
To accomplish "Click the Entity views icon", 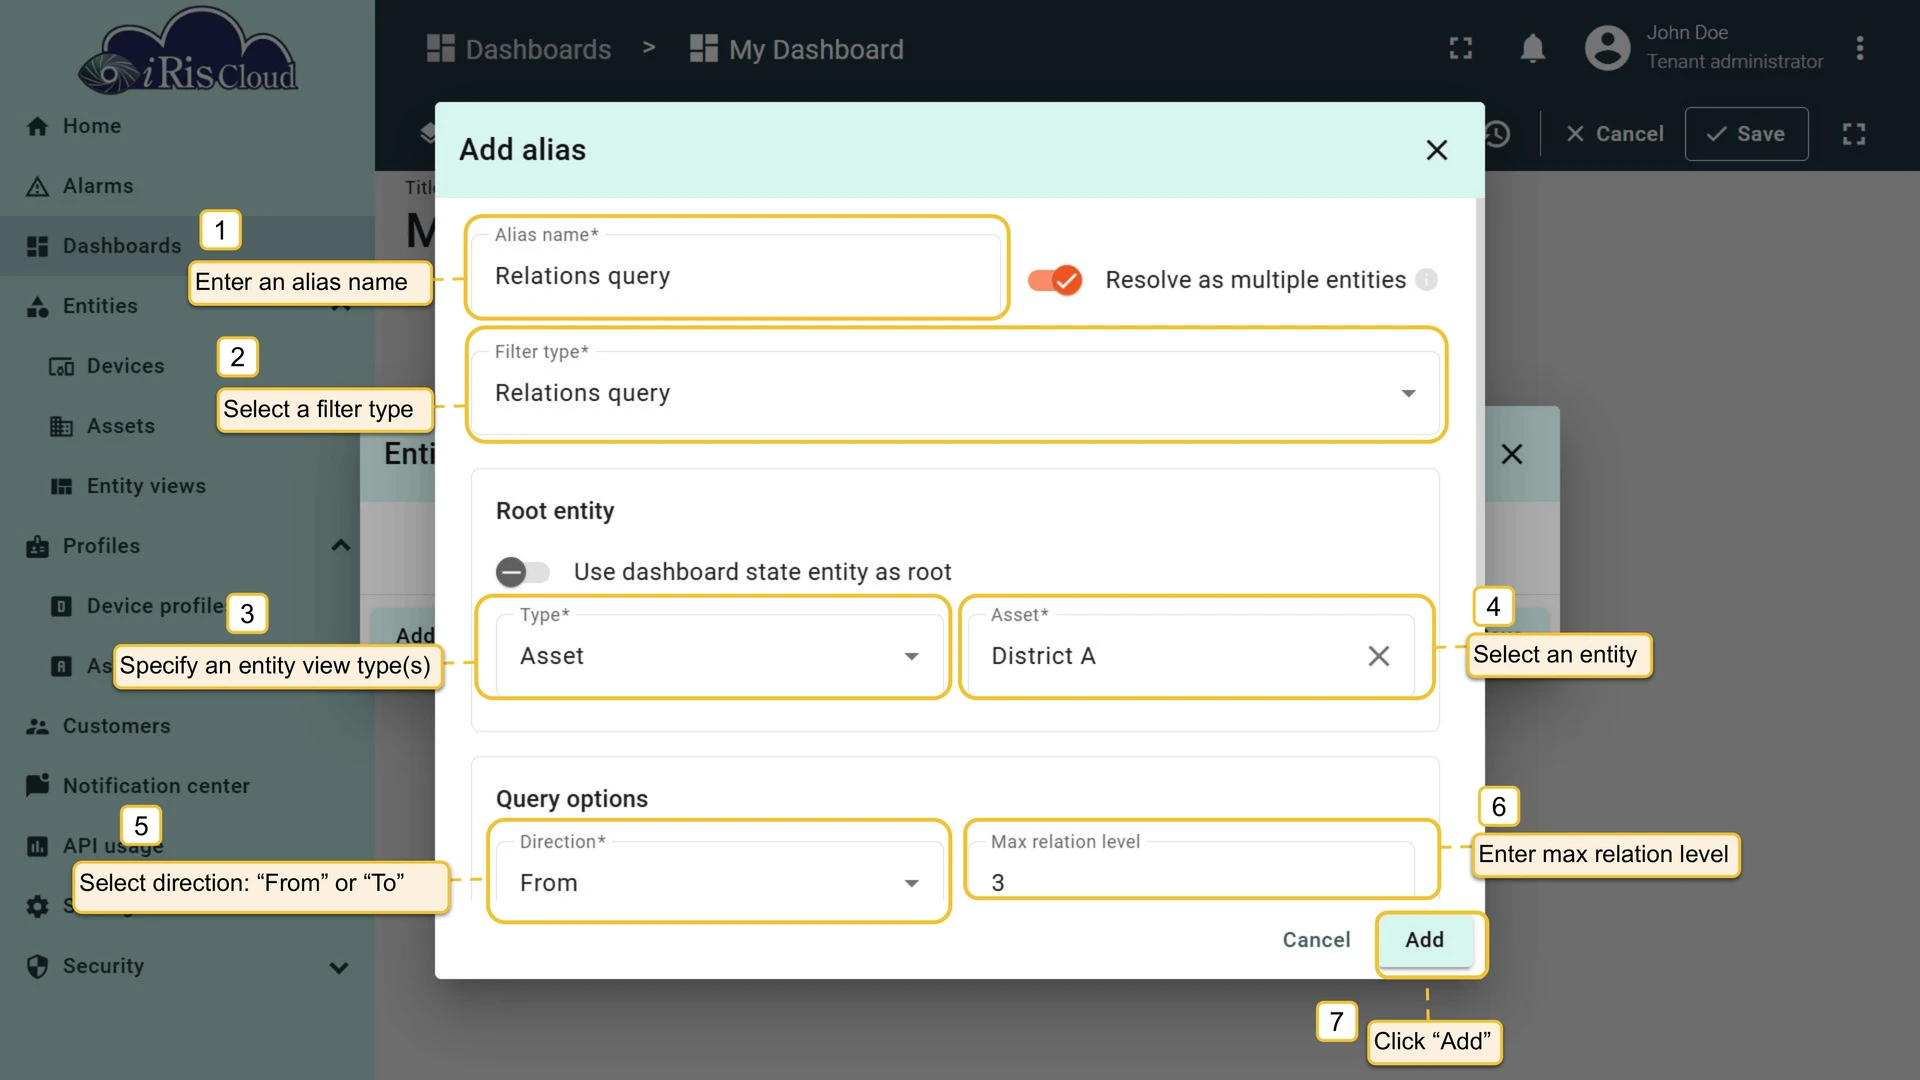I will tap(61, 486).
